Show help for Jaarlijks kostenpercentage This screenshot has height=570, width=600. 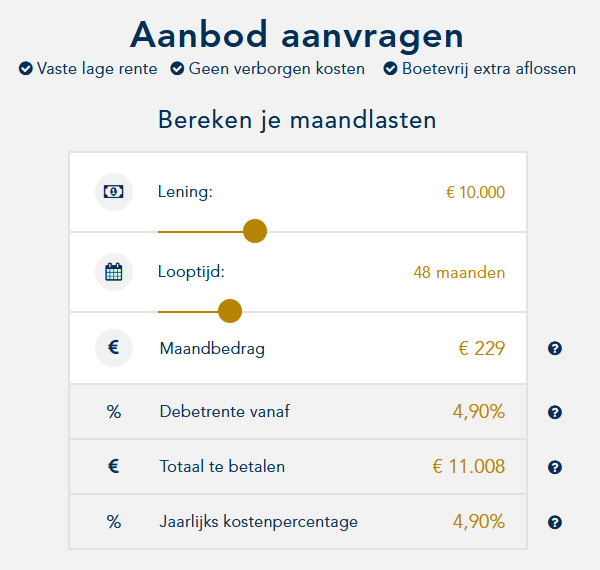pos(555,522)
